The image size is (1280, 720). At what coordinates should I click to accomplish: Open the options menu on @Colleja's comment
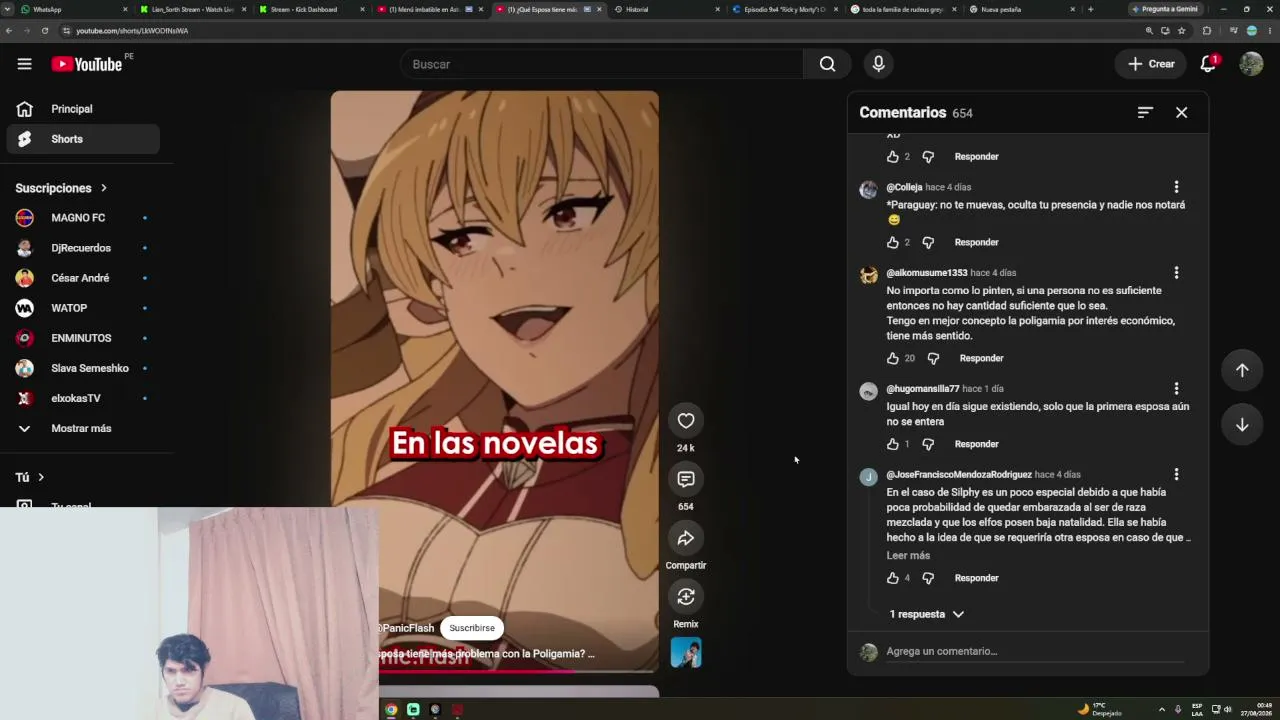coord(1176,187)
